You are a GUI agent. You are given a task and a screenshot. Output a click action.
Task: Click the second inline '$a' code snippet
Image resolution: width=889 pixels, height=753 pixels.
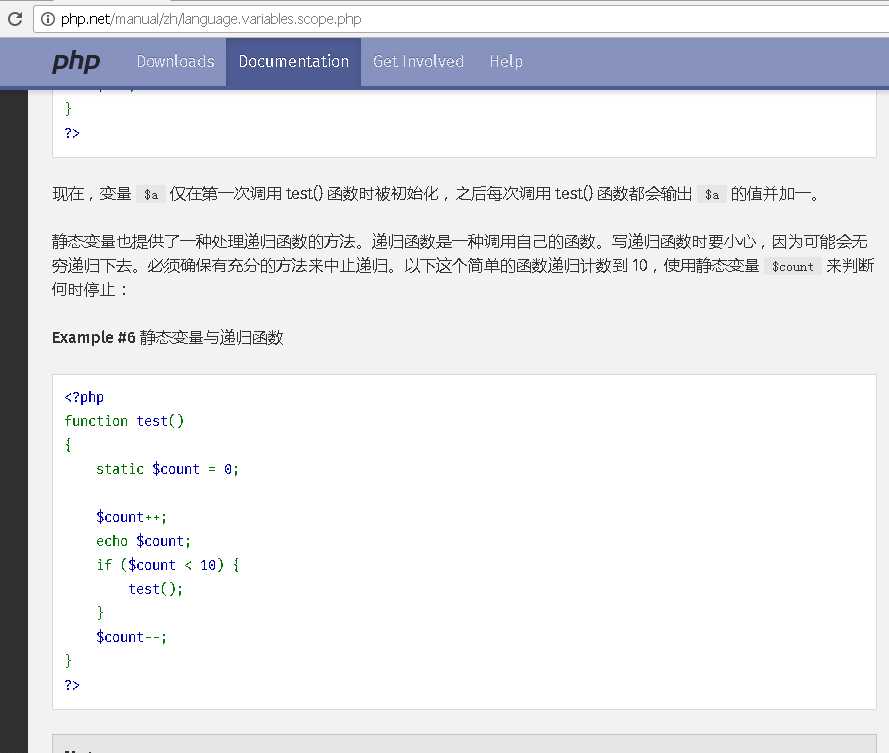tap(712, 194)
